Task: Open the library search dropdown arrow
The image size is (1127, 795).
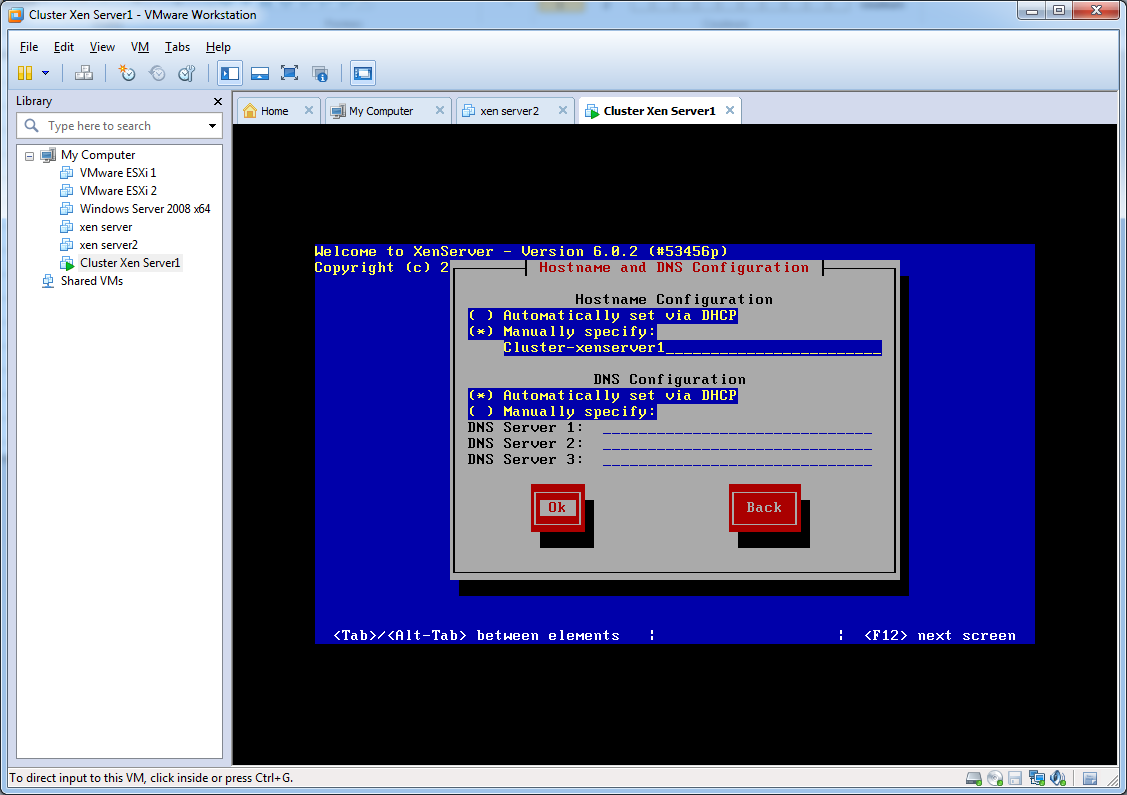Action: (x=212, y=126)
